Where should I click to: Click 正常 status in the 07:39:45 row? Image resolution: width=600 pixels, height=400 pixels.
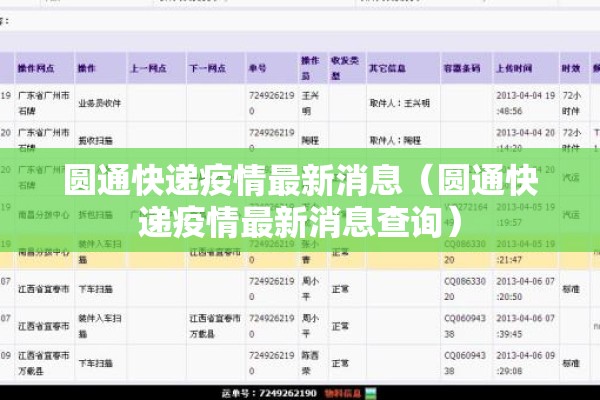click(340, 326)
